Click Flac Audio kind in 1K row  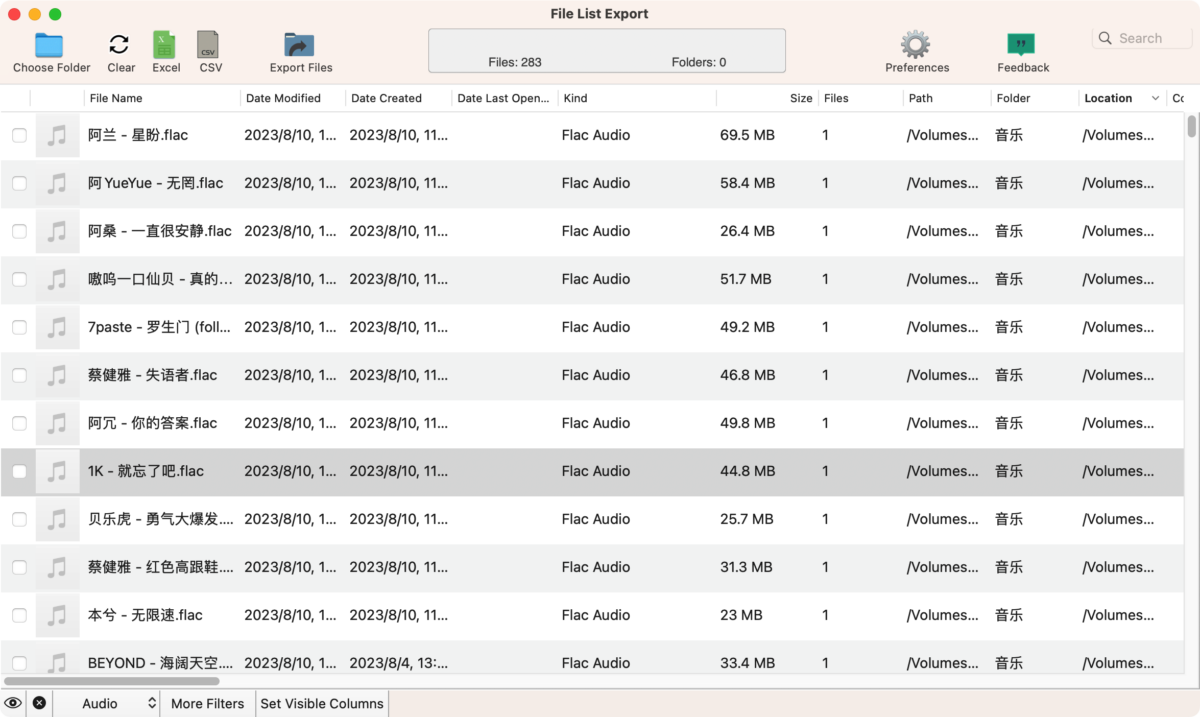coord(596,471)
